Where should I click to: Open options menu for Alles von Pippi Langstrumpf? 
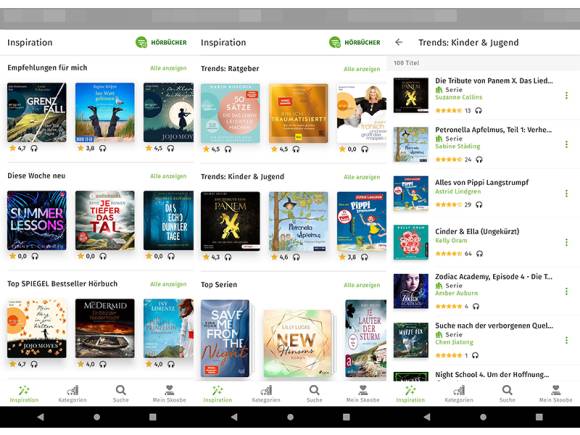point(566,193)
